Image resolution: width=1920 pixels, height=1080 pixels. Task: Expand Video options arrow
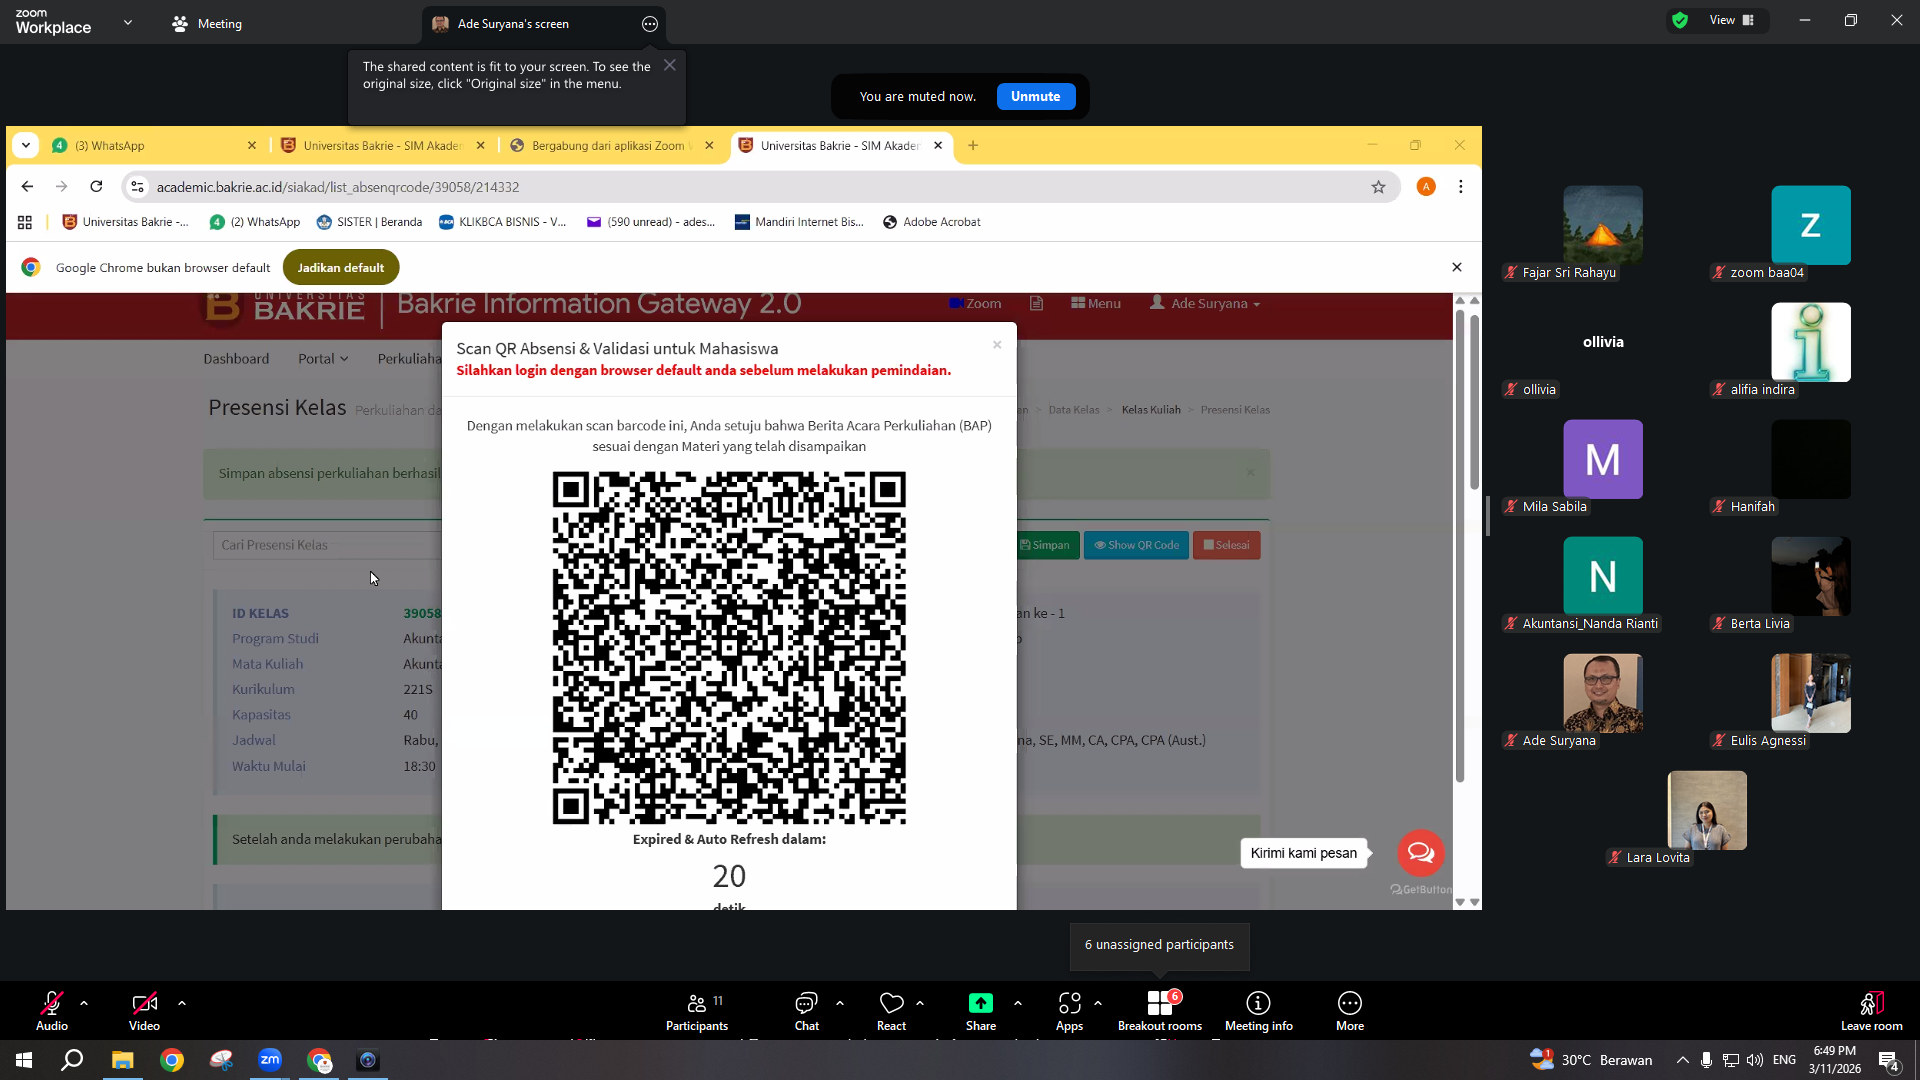click(x=182, y=1003)
